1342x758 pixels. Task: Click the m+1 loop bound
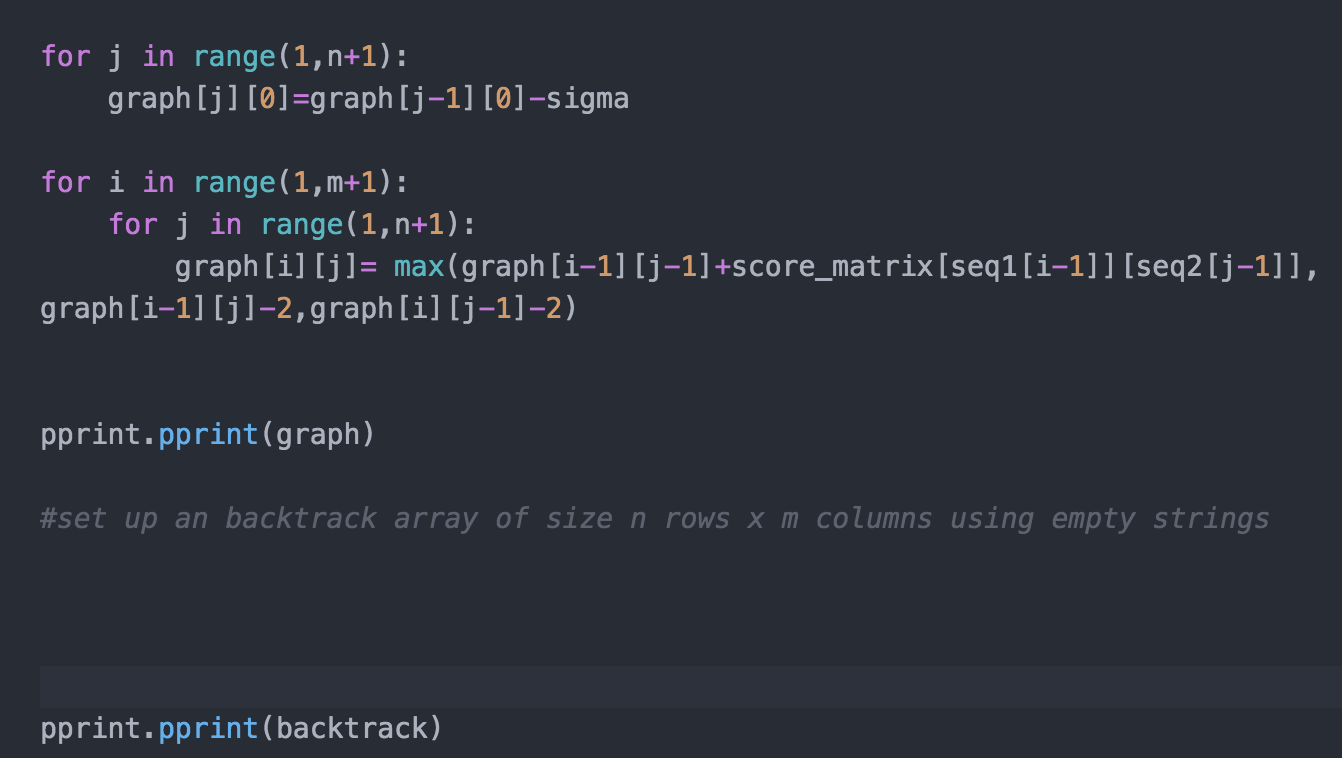(x=335, y=182)
